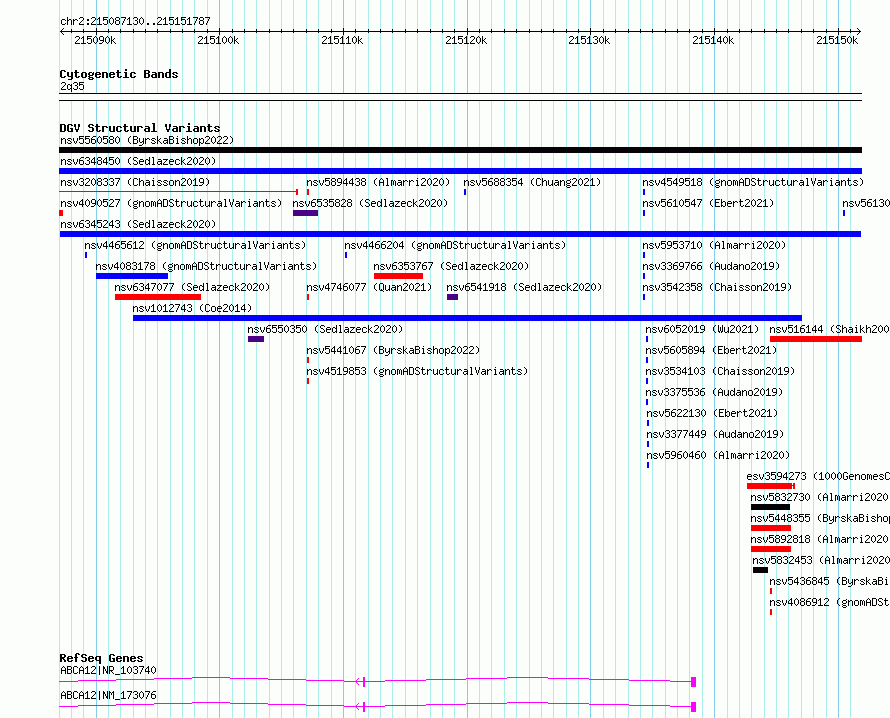The width and height of the screenshot is (890, 718).
Task: Click the Cytogenetic Bands track title
Action: point(119,74)
